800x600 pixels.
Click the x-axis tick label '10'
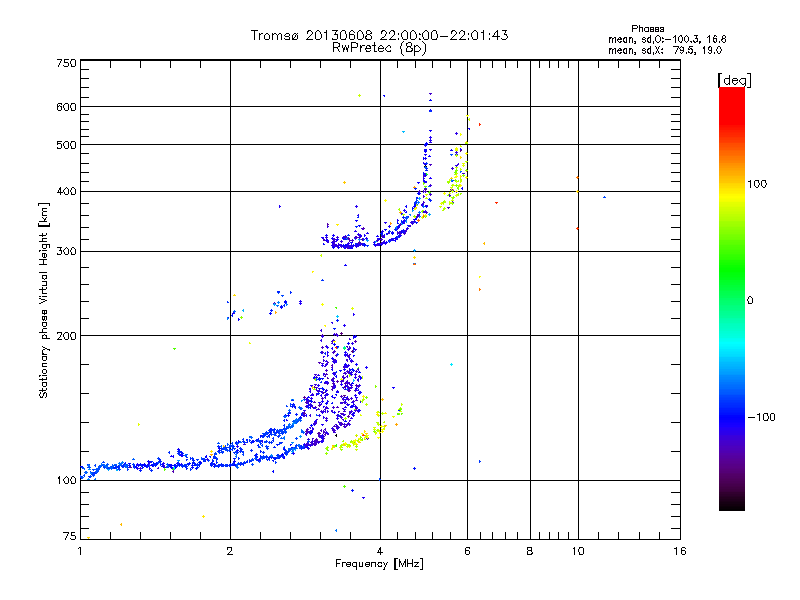[578, 551]
